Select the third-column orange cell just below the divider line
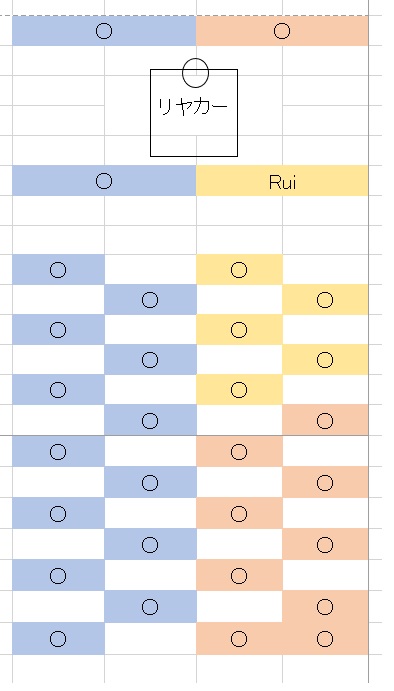The width and height of the screenshot is (394, 691). point(239,451)
